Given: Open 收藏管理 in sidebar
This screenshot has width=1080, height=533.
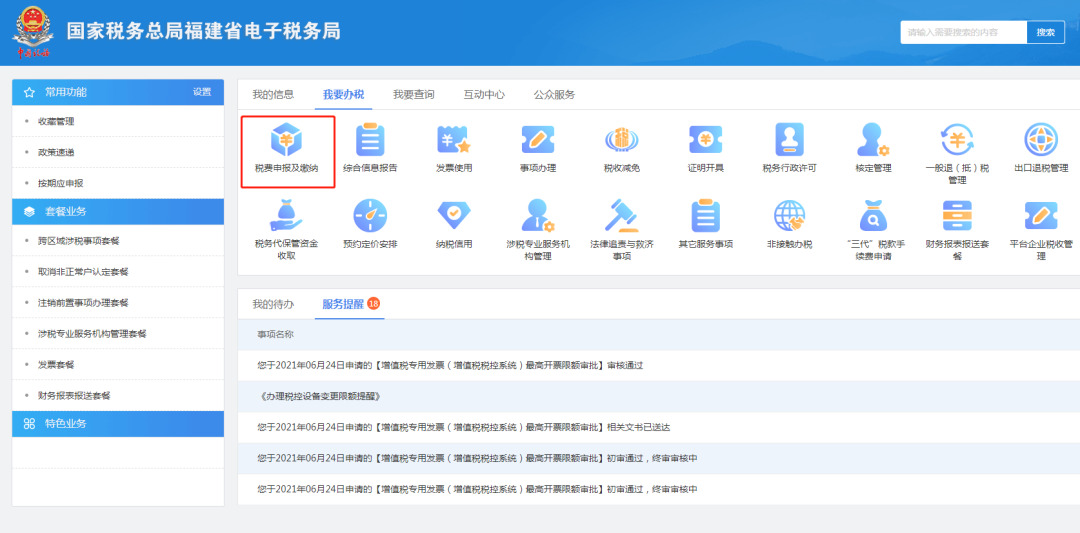Looking at the screenshot, I should 56,121.
